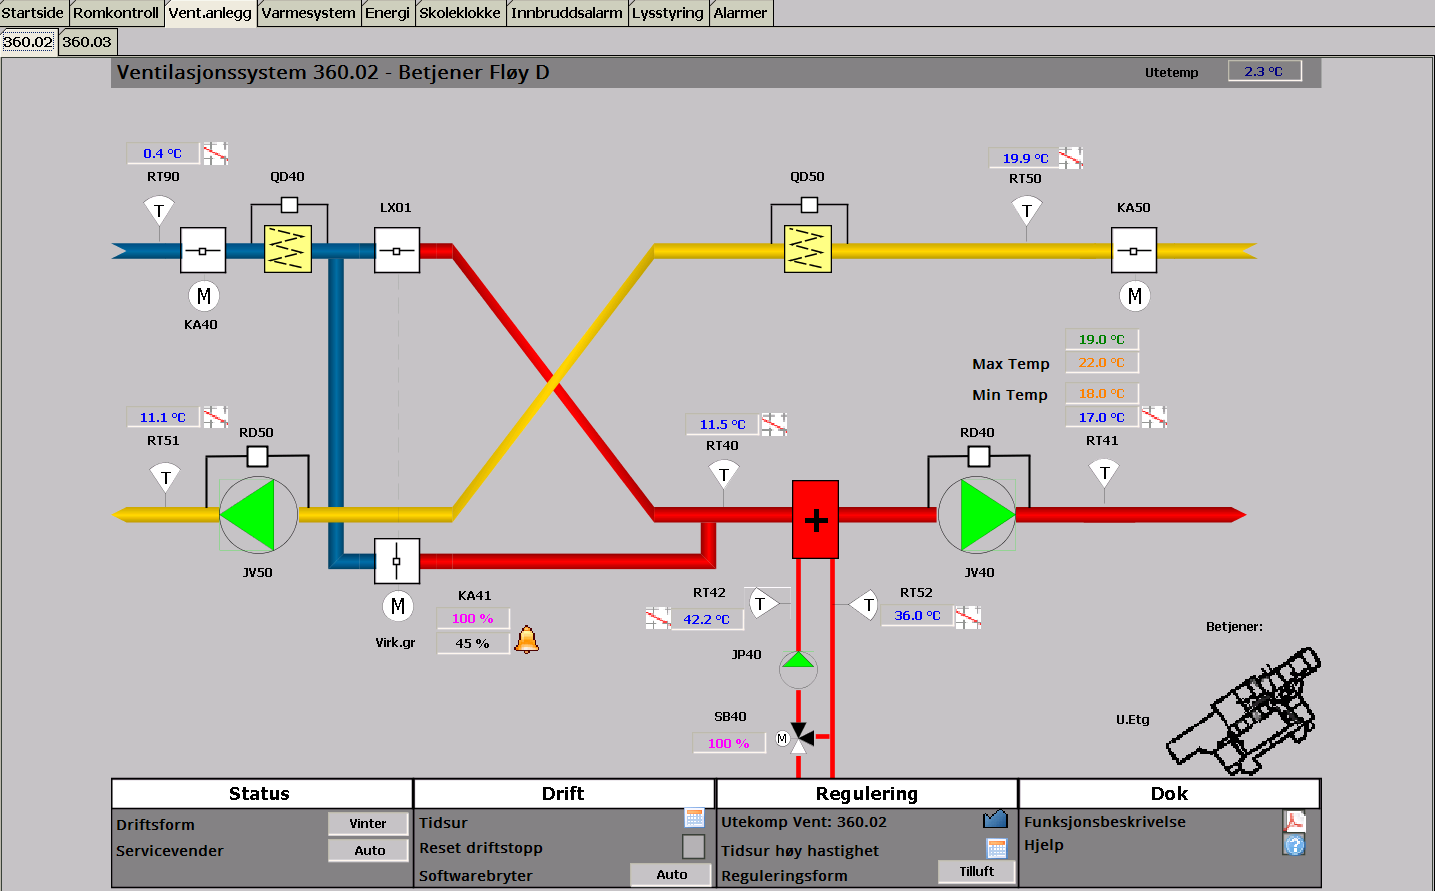
Task: Select the 360.02 sub-tab
Action: pyautogui.click(x=28, y=42)
